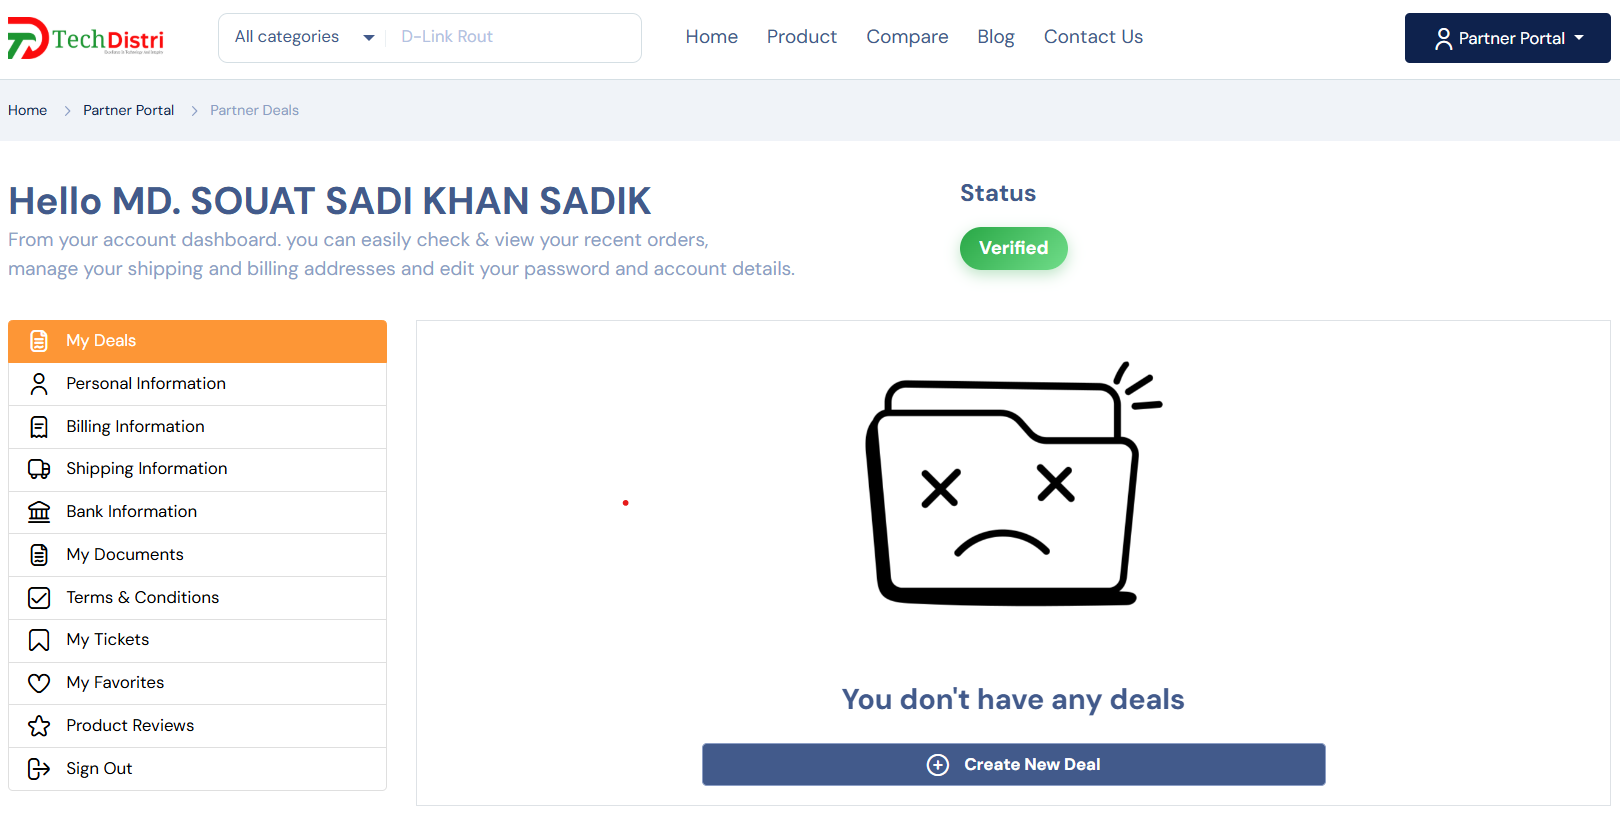The image size is (1620, 816).
Task: Click the TechDistri logo
Action: tap(86, 39)
